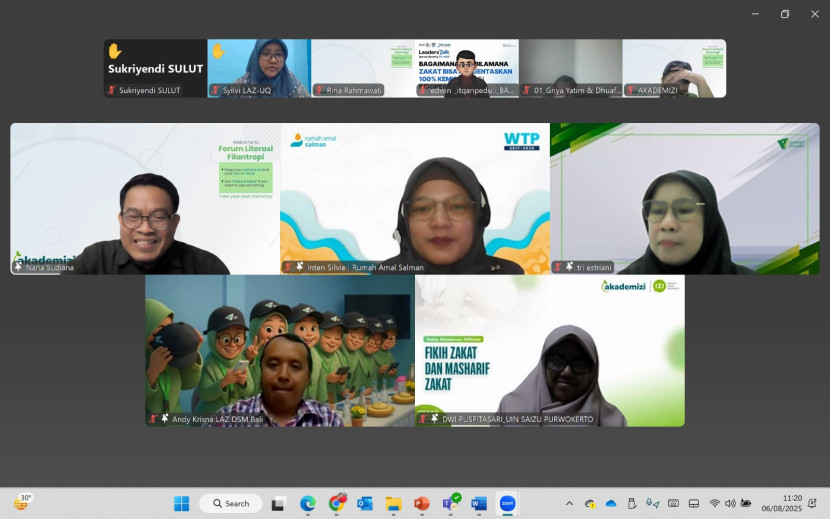The height and width of the screenshot is (519, 830).
Task: Open the Zoom app in taskbar
Action: [507, 503]
